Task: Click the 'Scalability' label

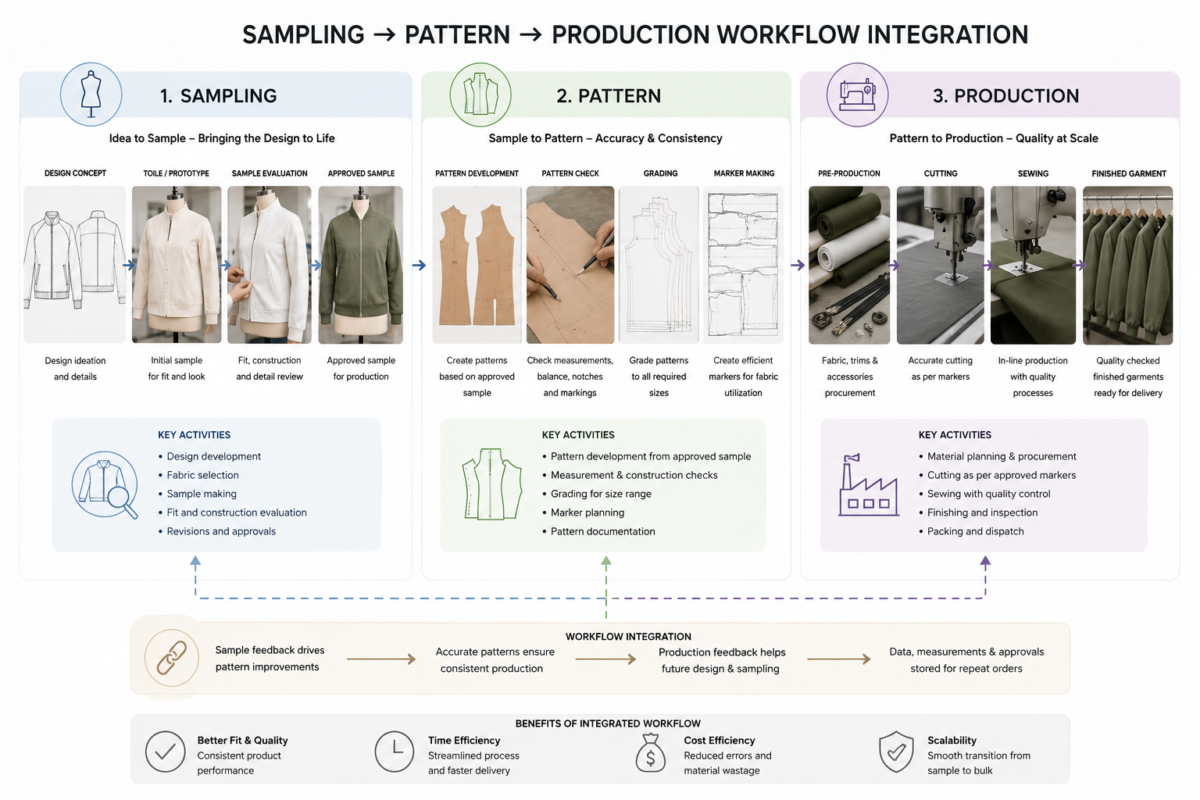Action: 952,741
